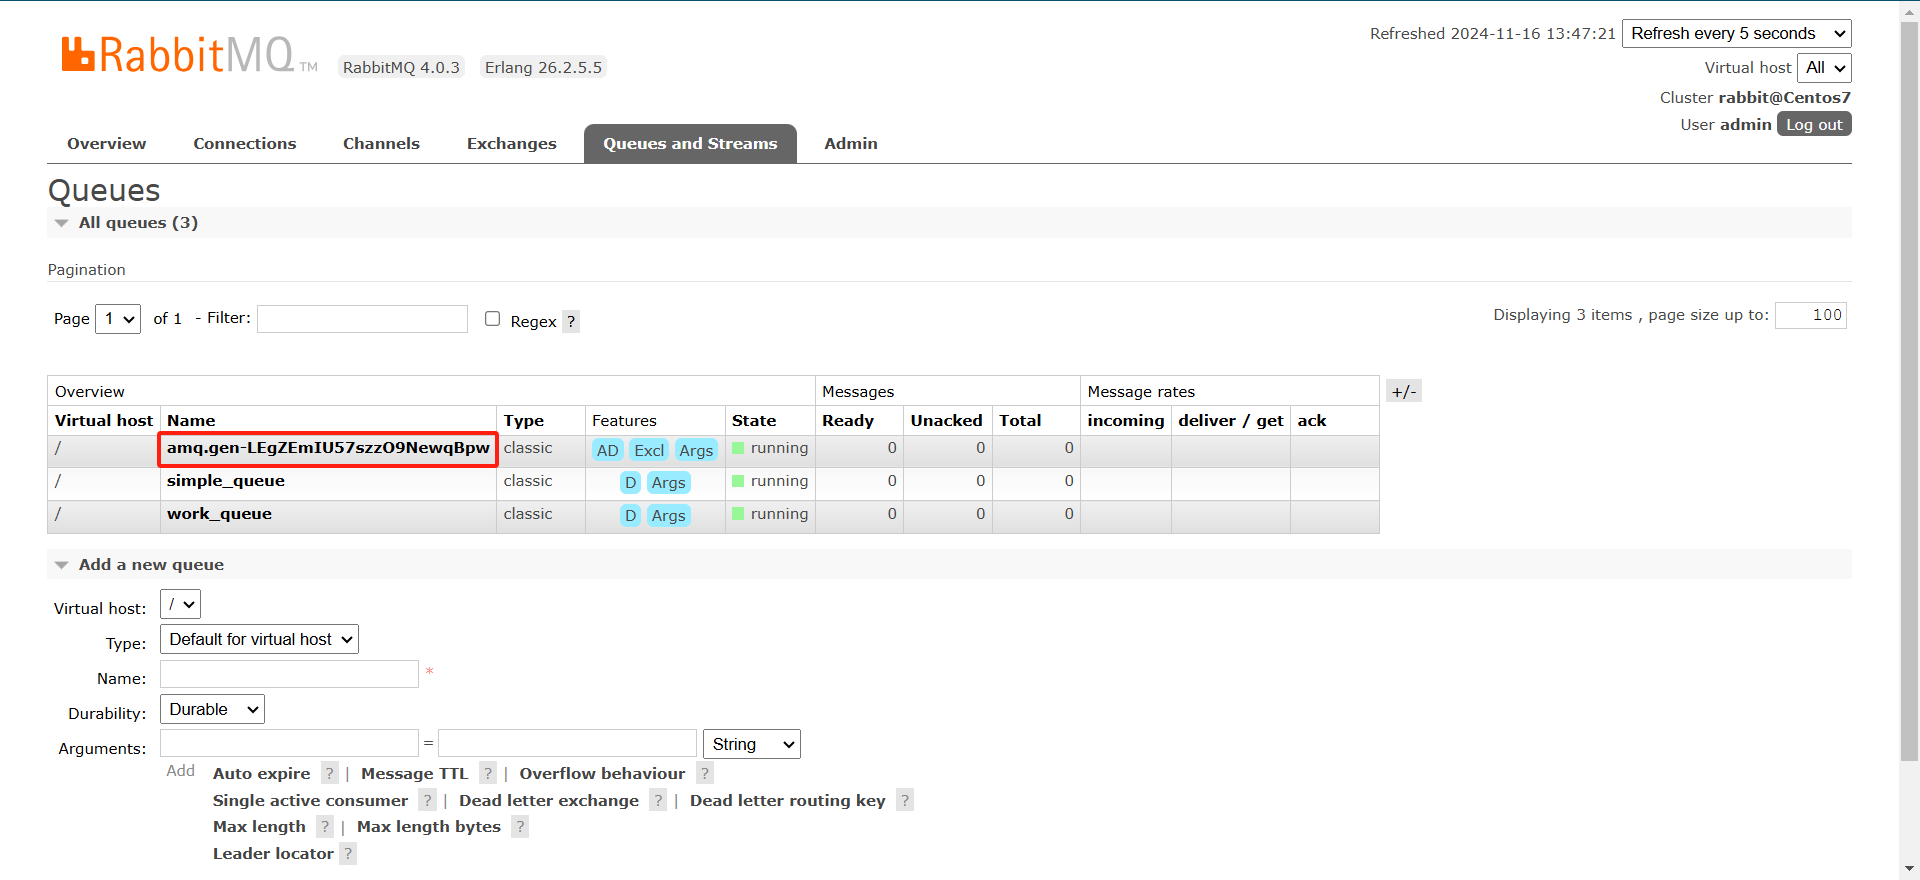Viewport: 1920px width, 880px height.
Task: Open help icon next to Message TTL
Action: 488,773
